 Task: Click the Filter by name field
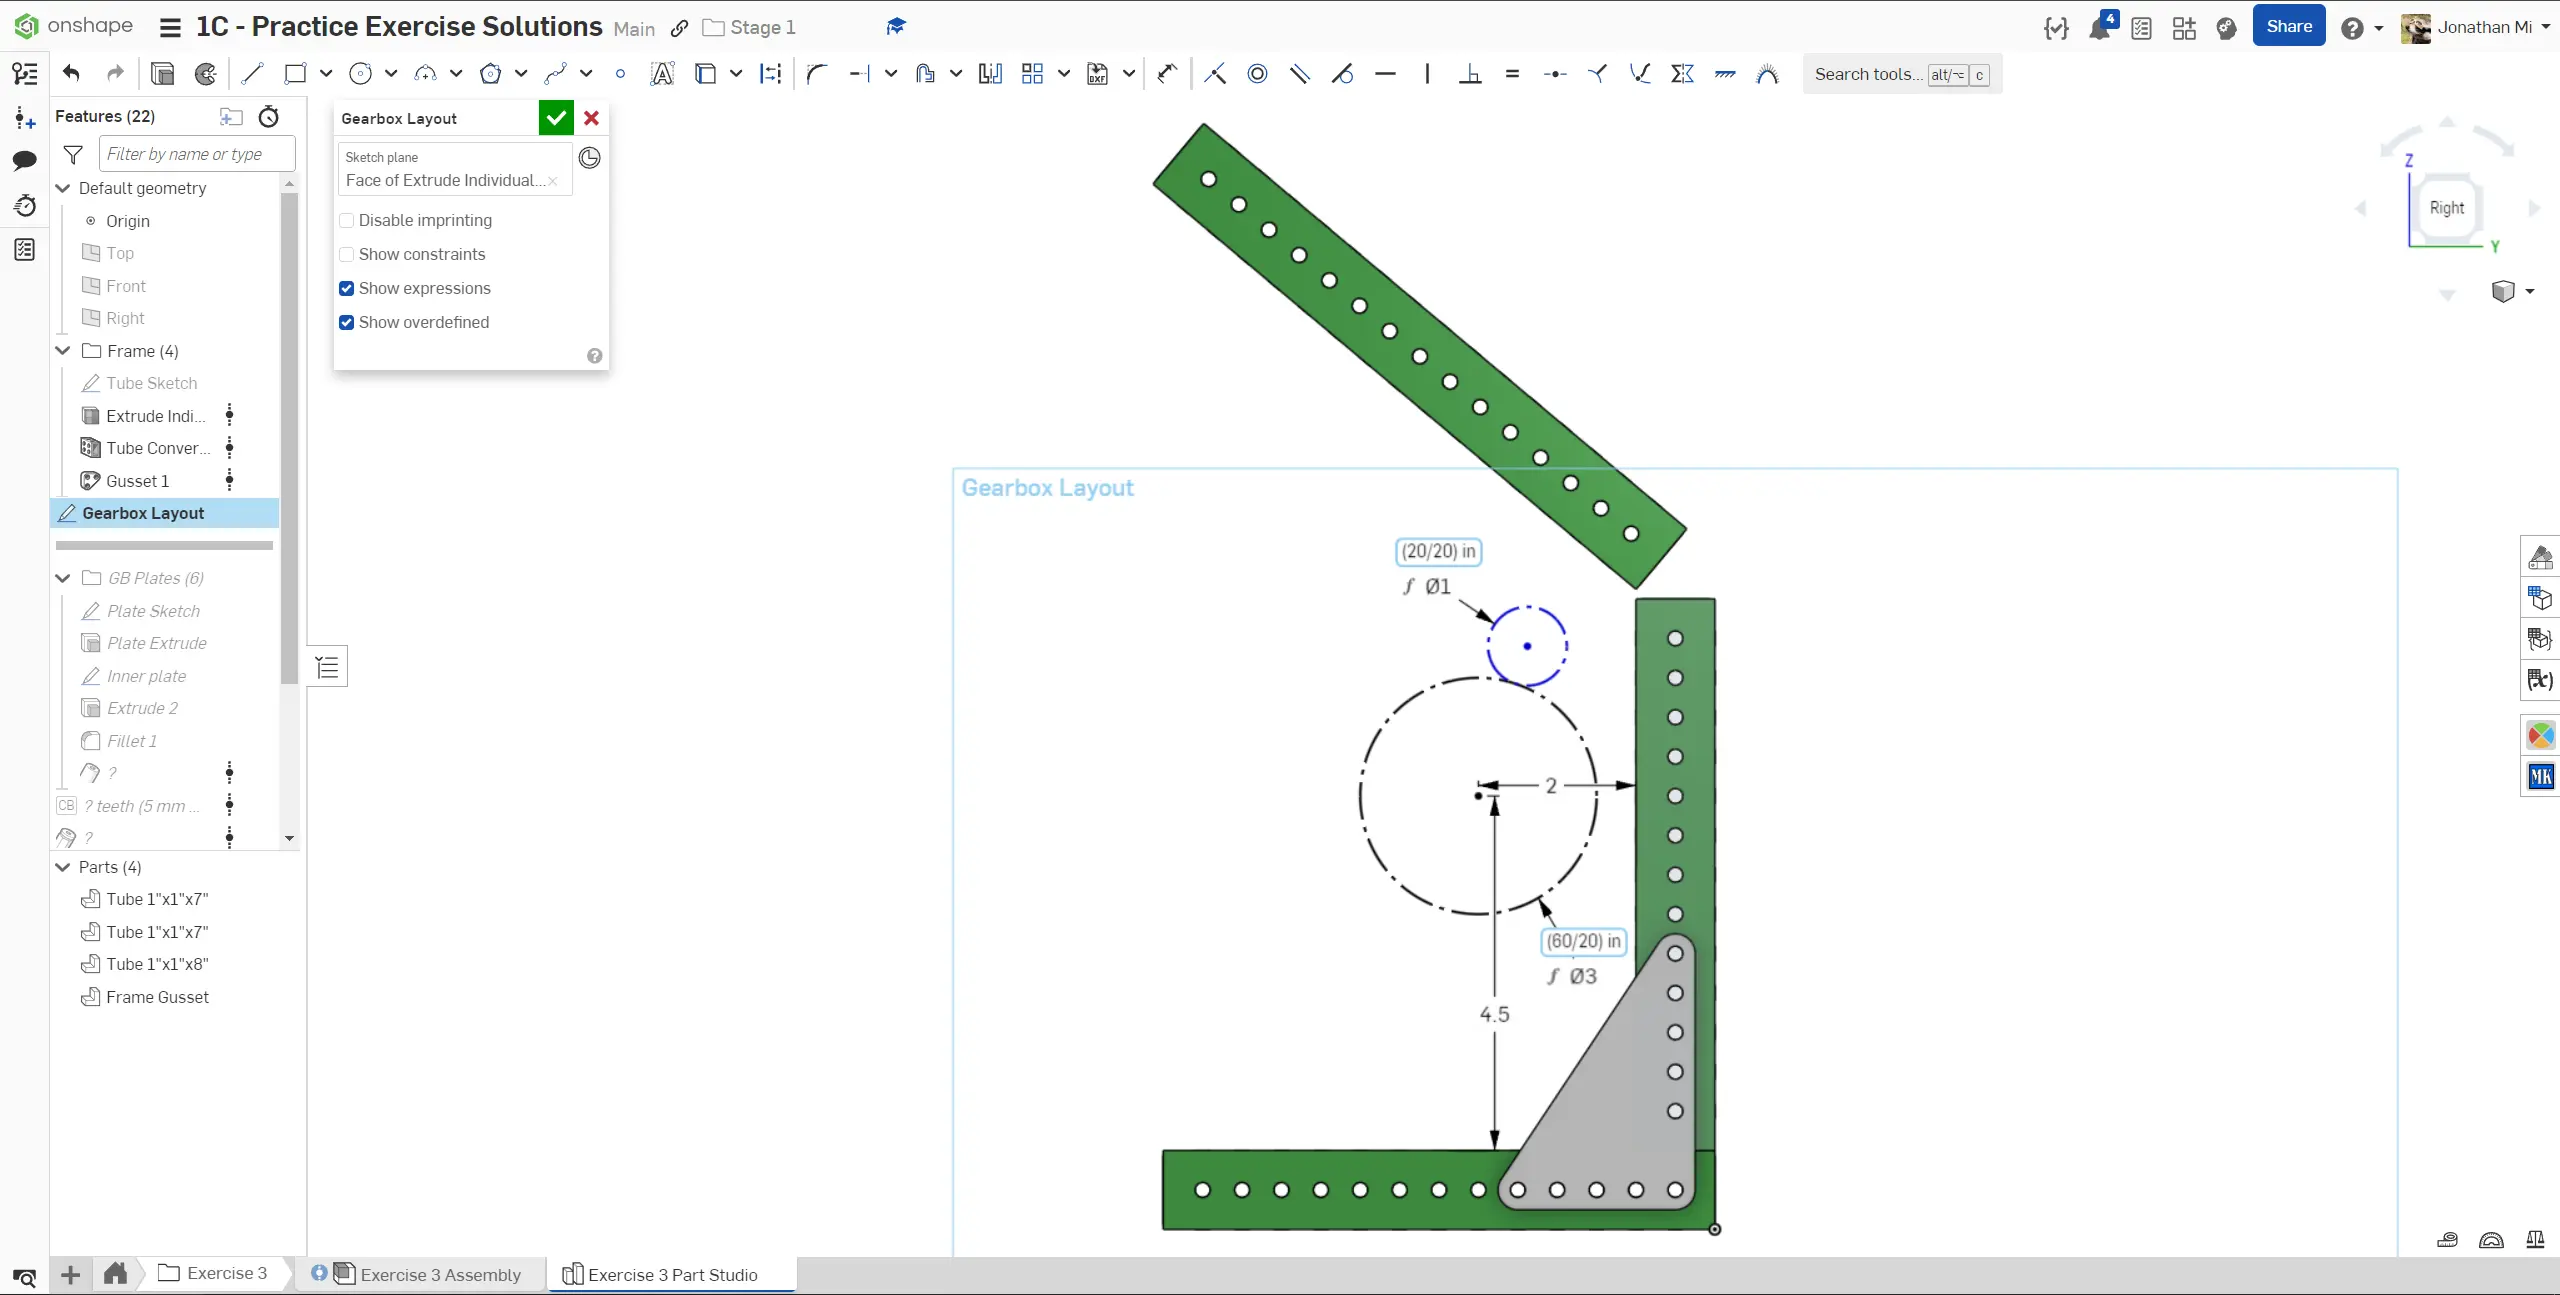196,154
